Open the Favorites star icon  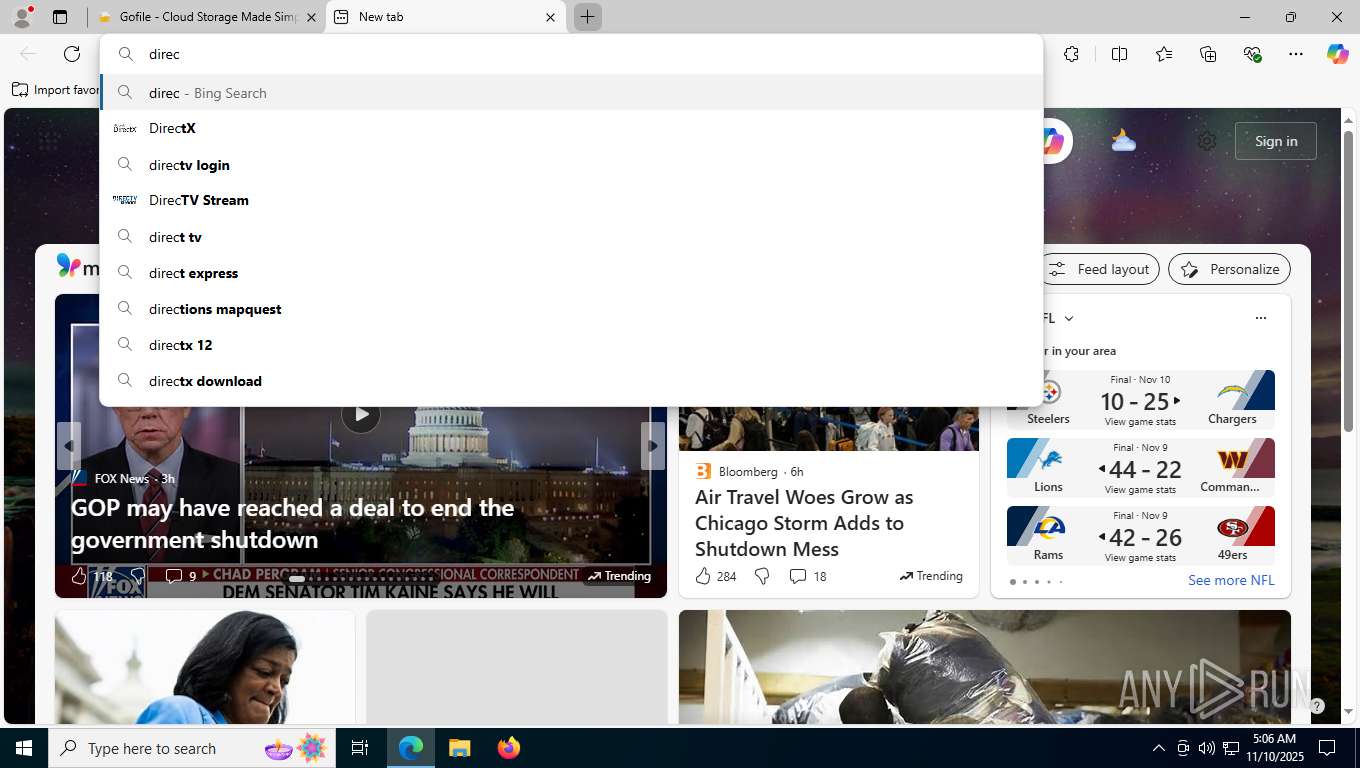point(1164,54)
